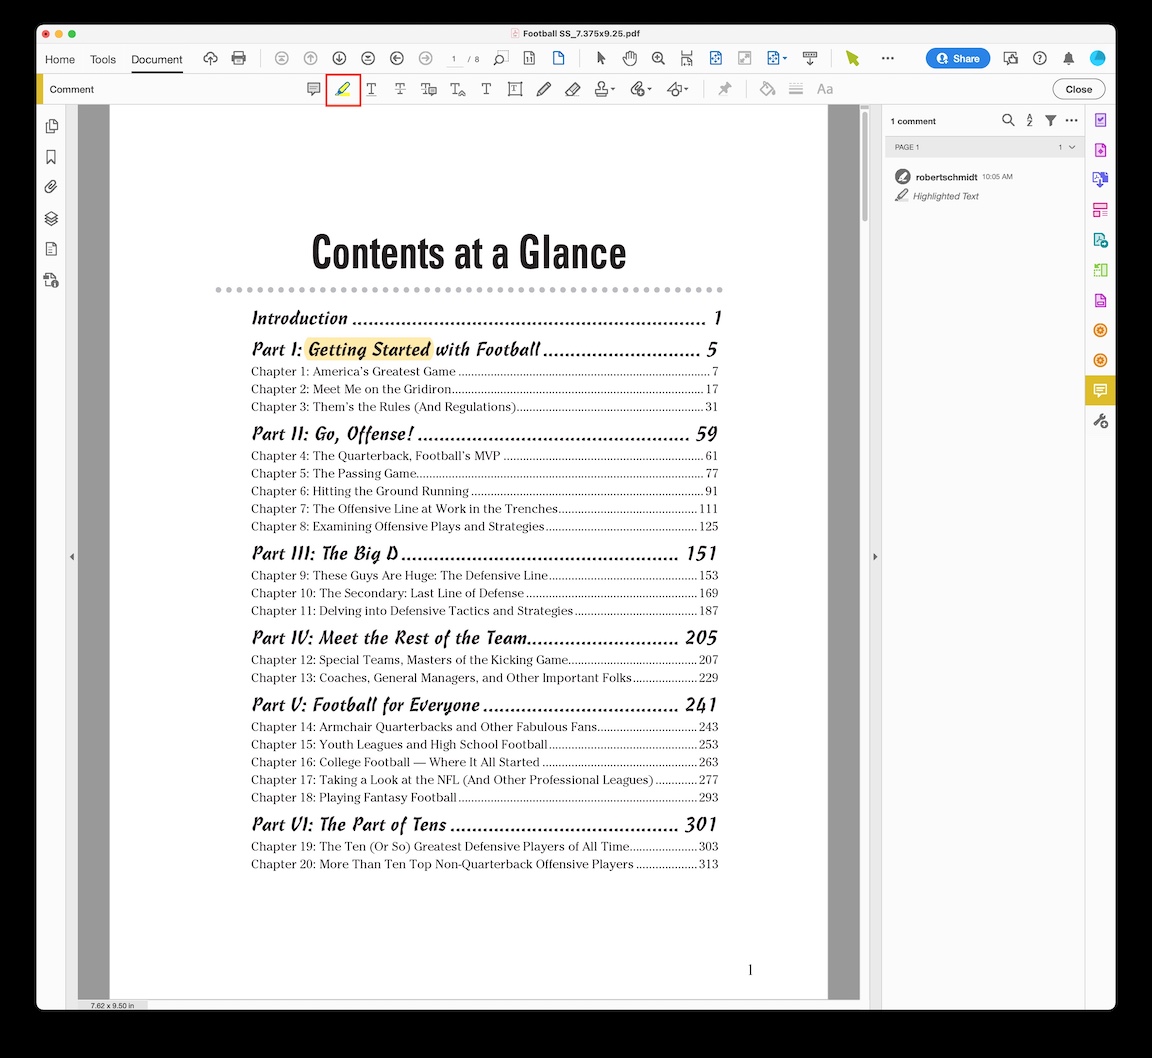The width and height of the screenshot is (1152, 1058).
Task: Select the Eraser tool
Action: (x=572, y=89)
